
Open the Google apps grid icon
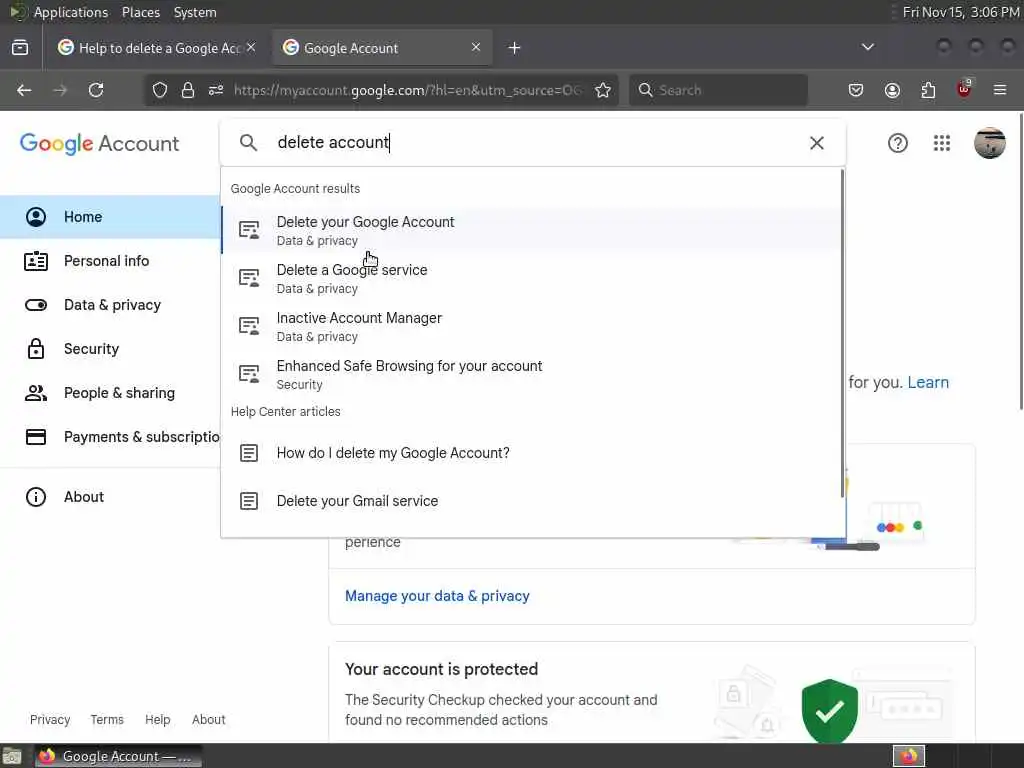942,143
